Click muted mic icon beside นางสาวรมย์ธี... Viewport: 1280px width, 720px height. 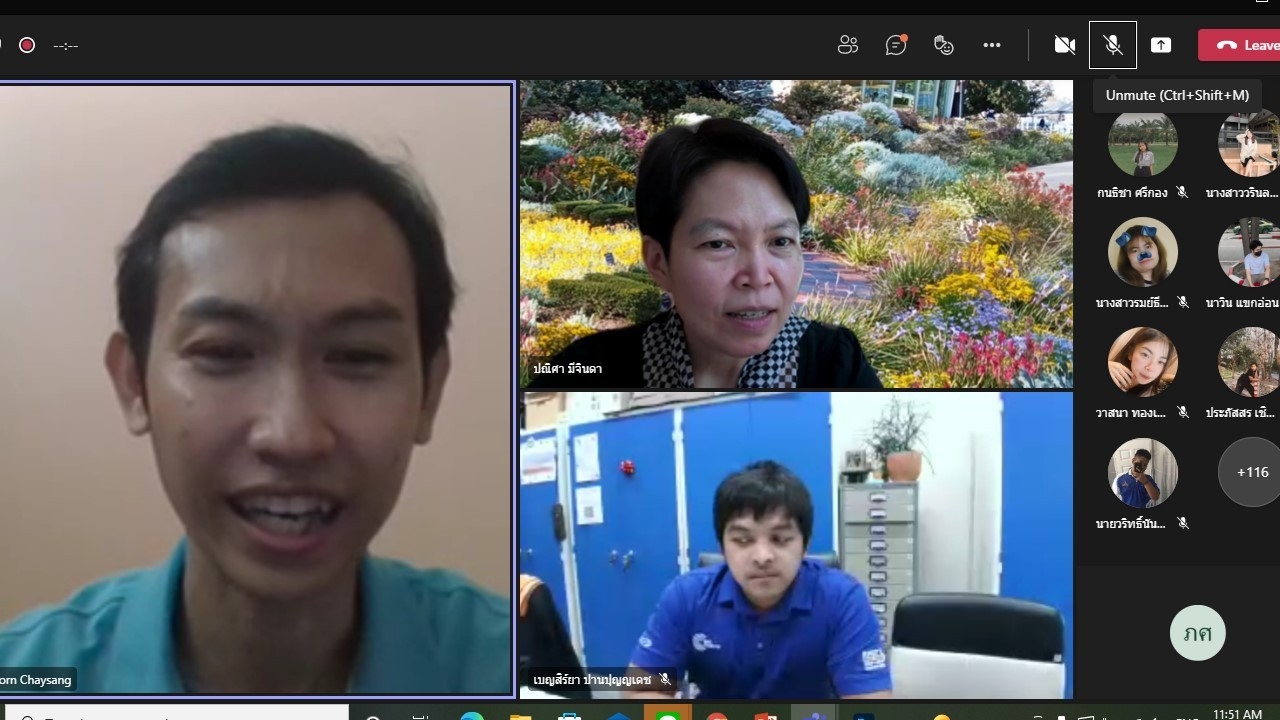(1182, 303)
